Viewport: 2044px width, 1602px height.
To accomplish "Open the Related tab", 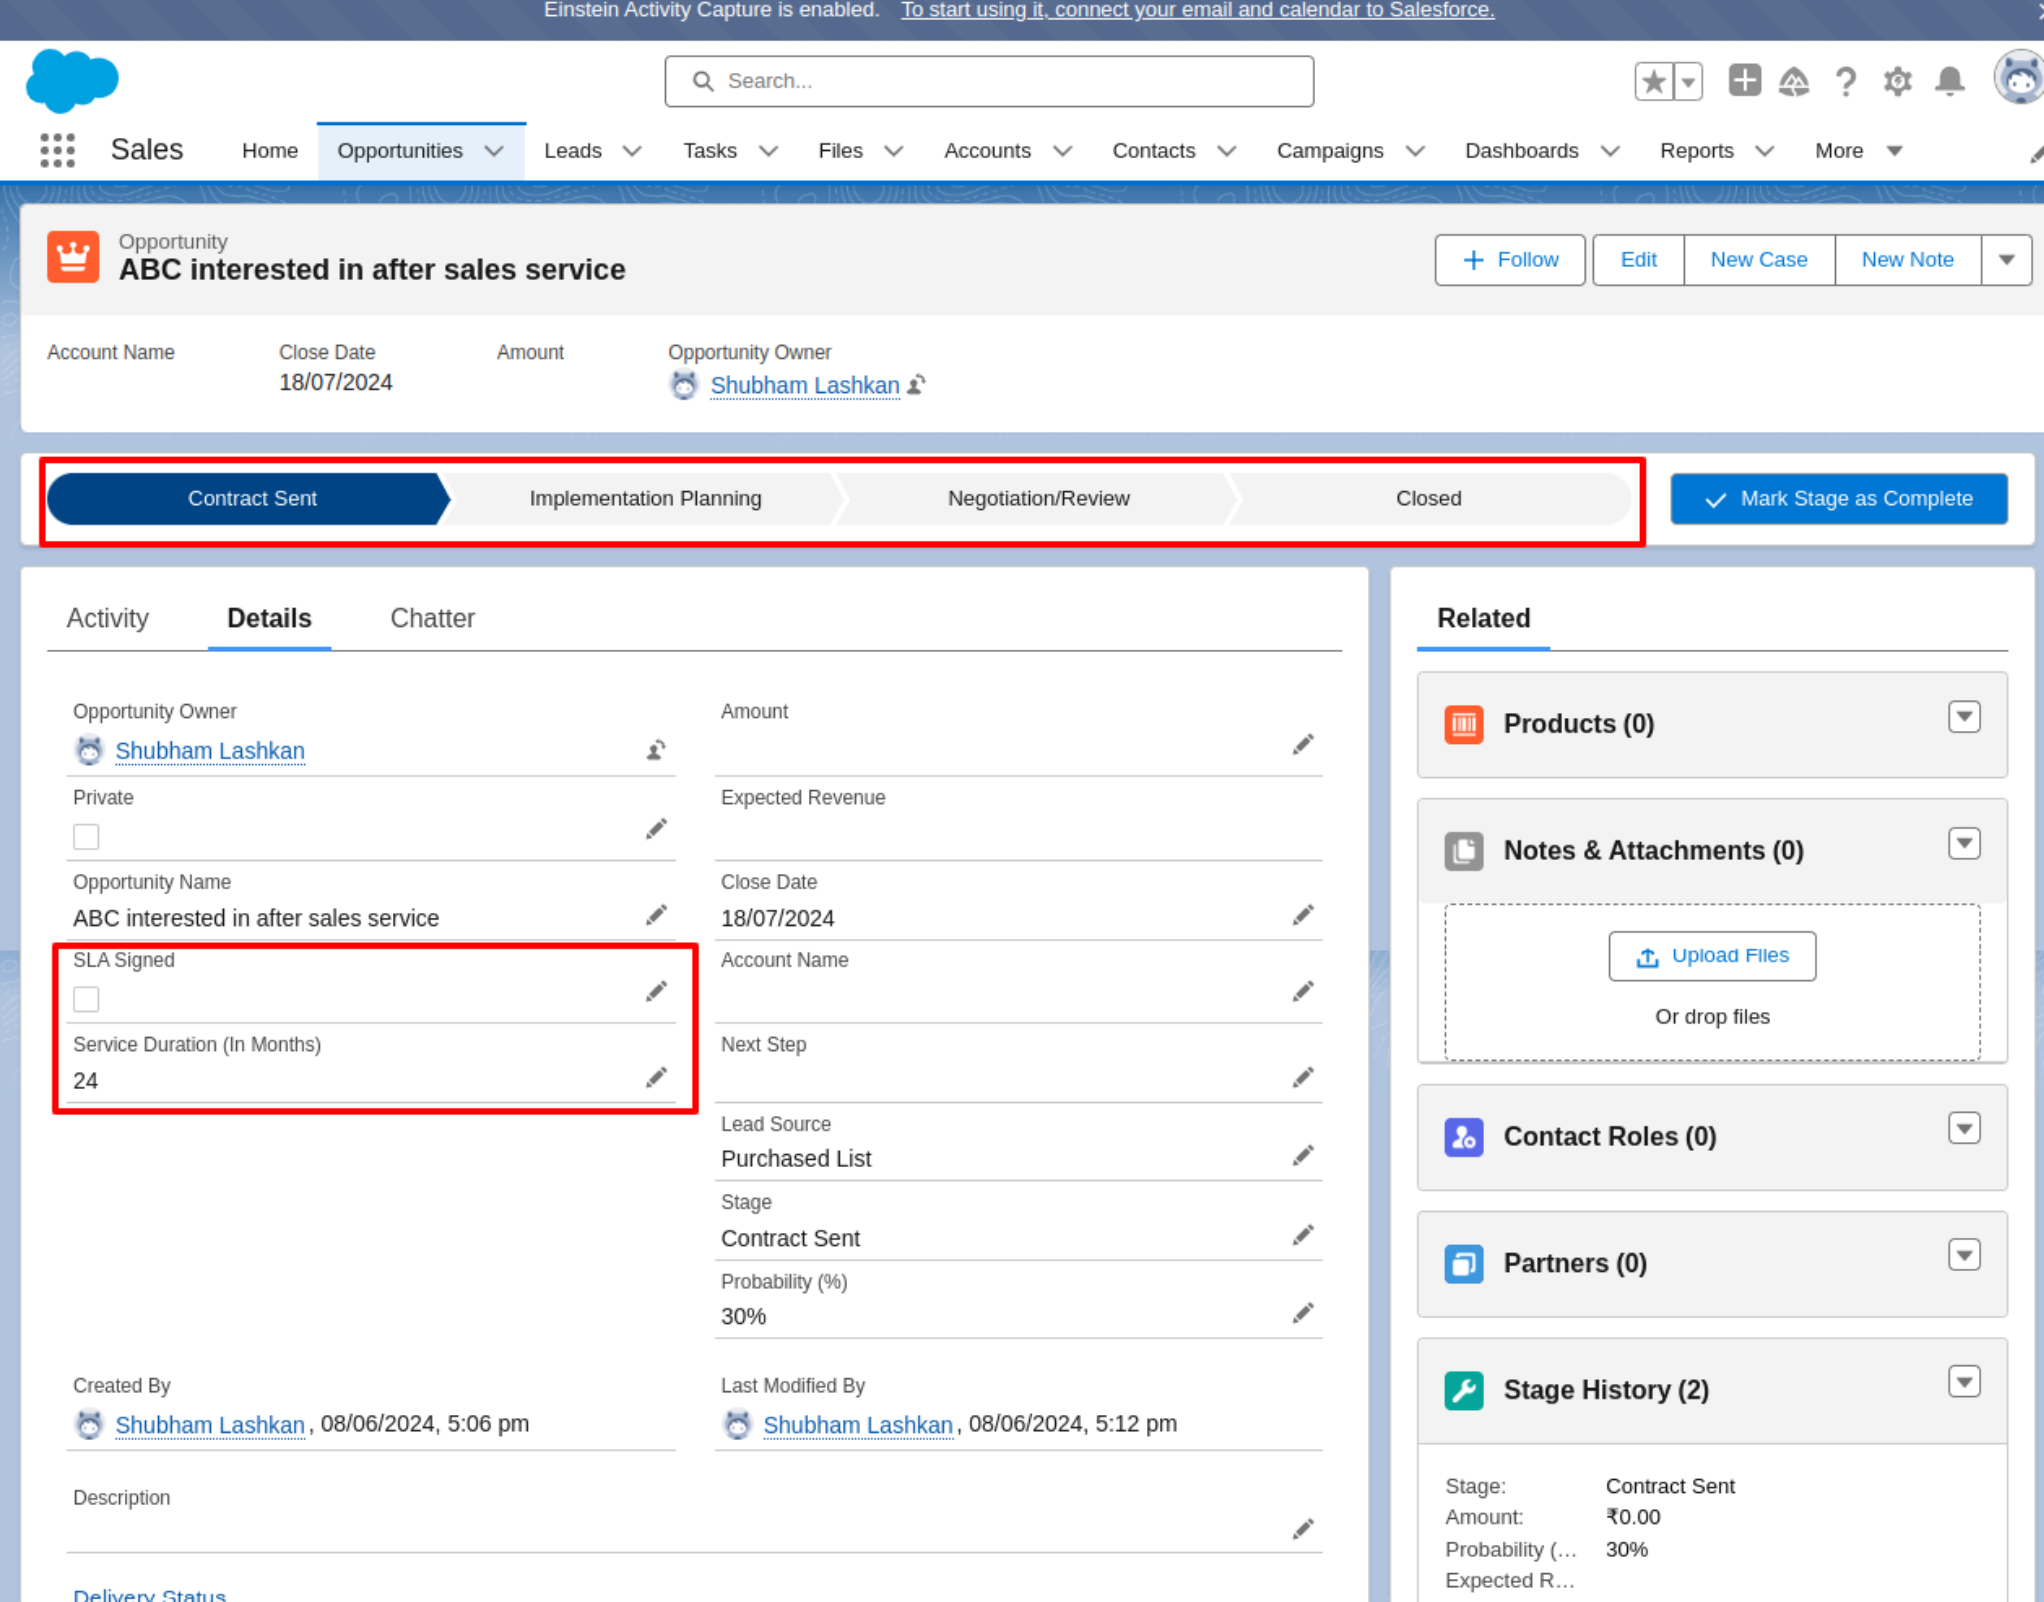I will (1482, 618).
